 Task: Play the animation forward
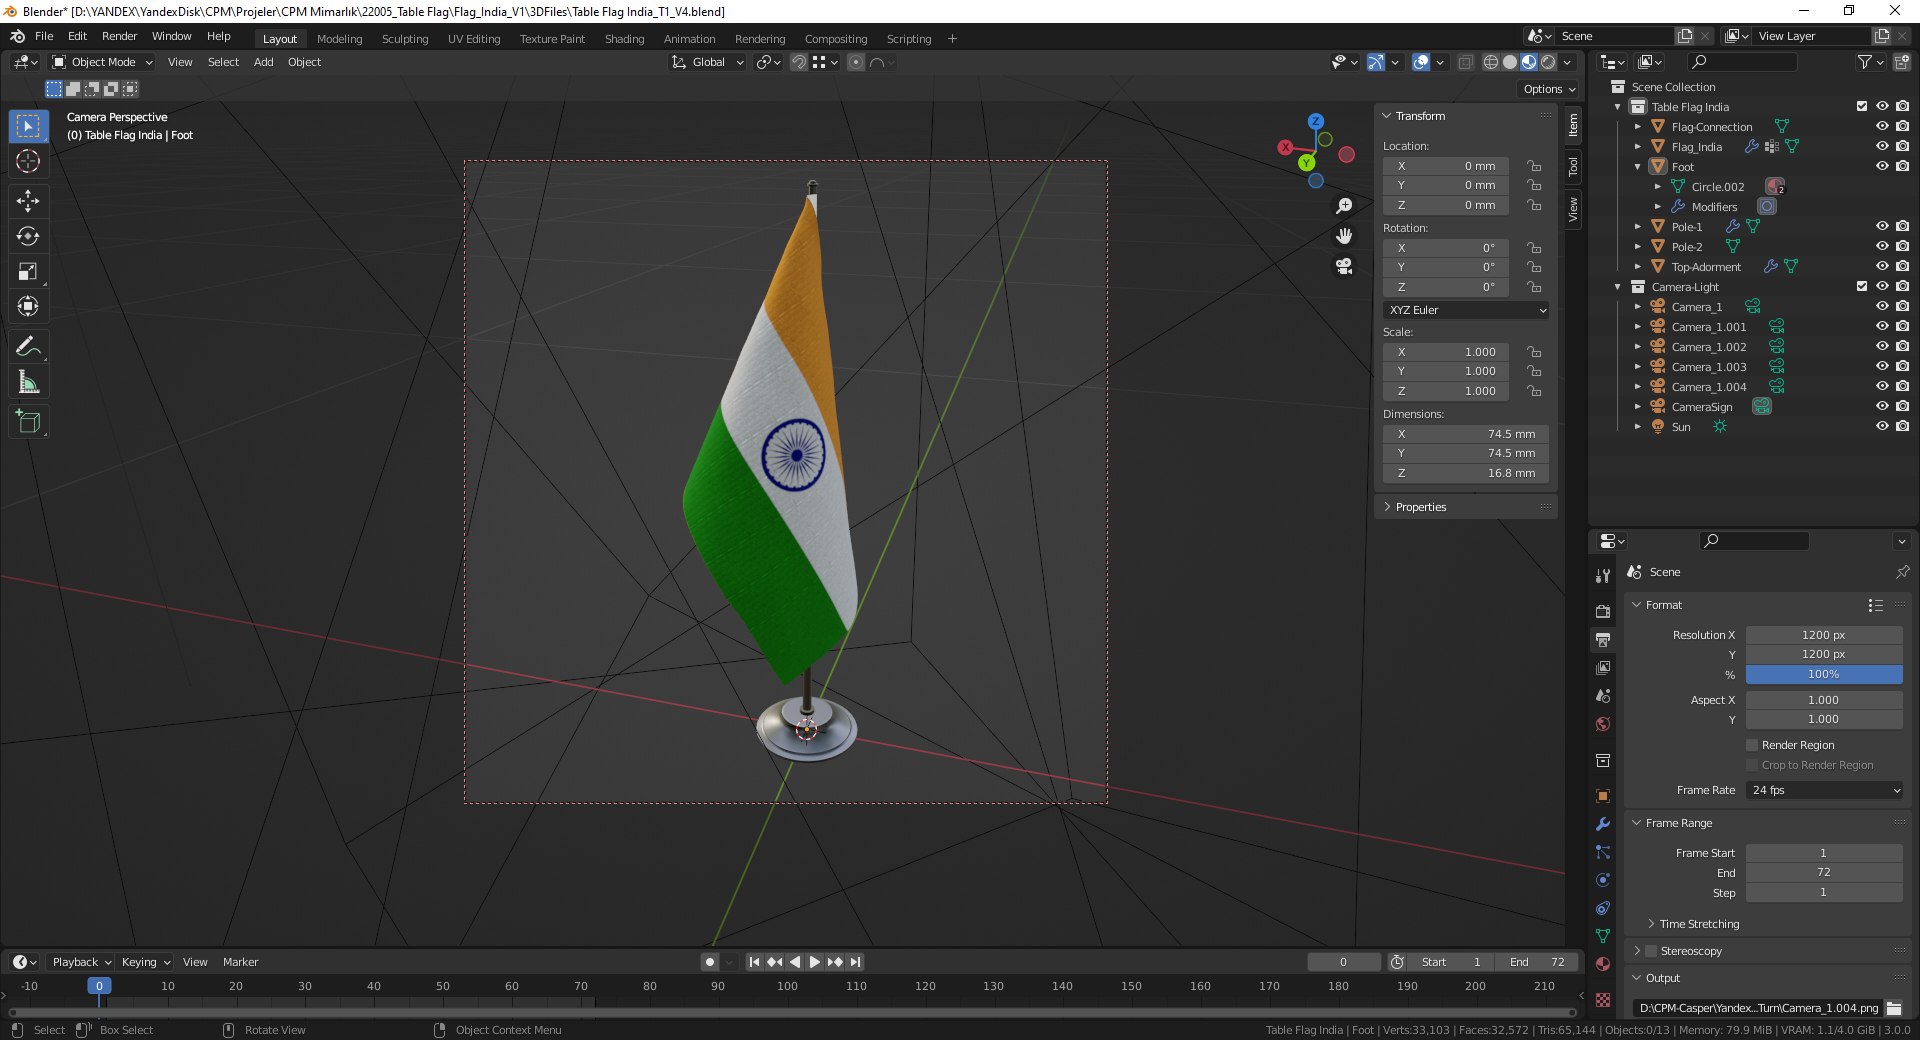(x=814, y=962)
